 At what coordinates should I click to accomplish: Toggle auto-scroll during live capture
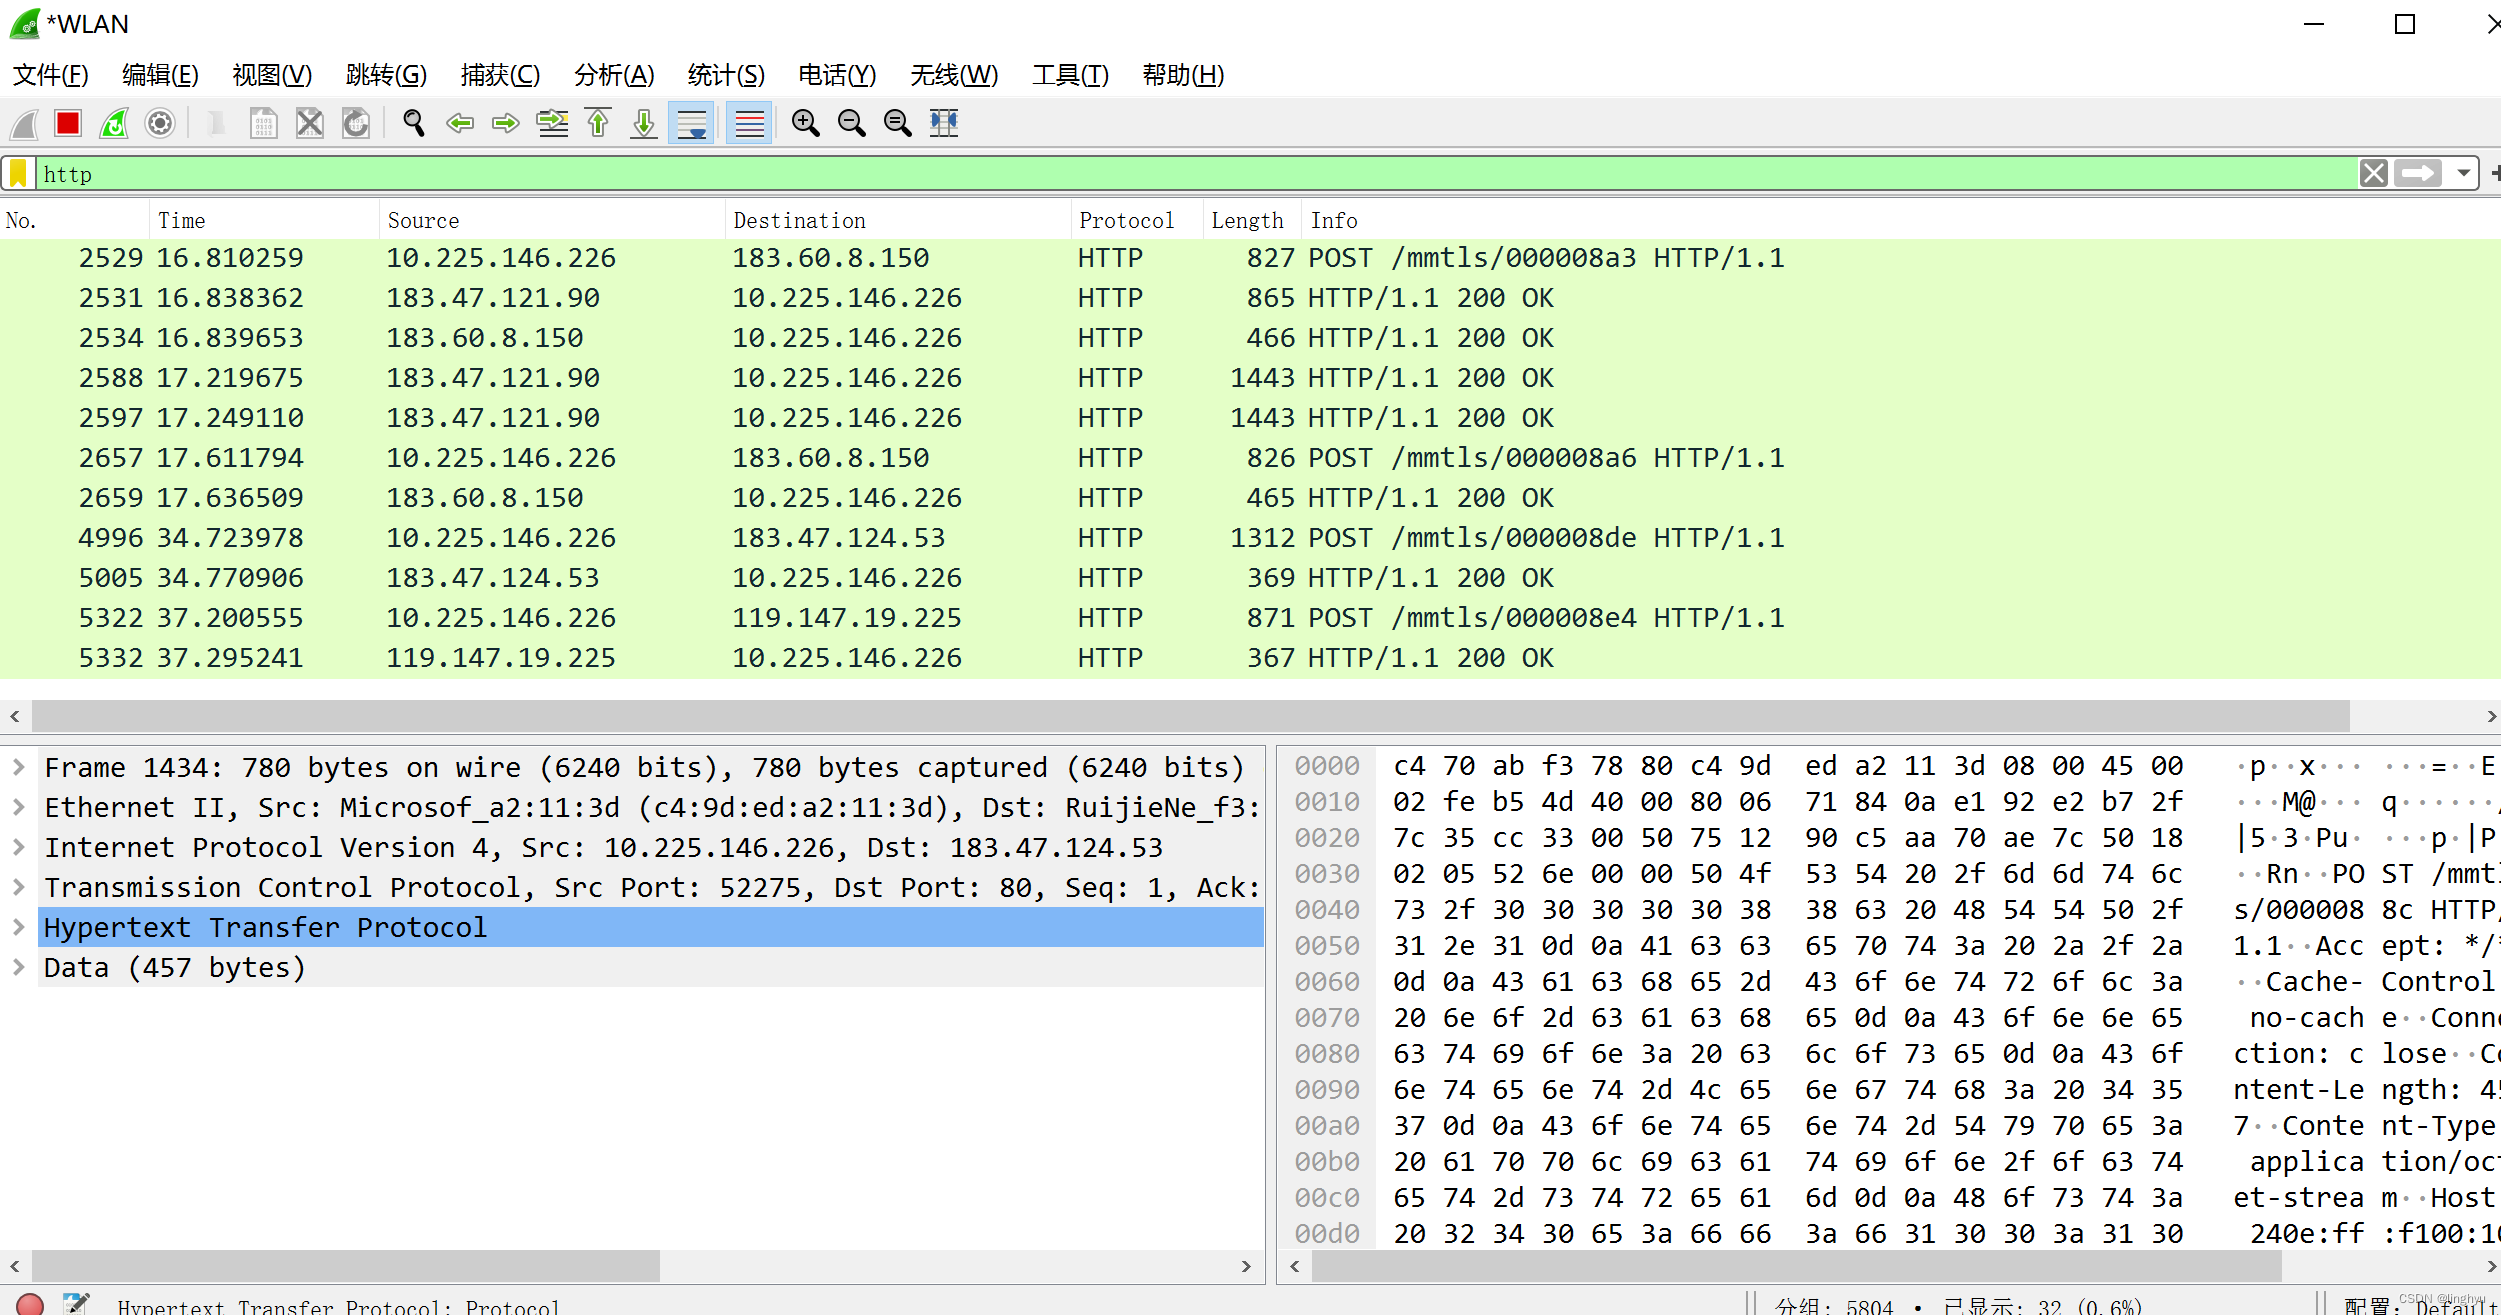coord(691,123)
